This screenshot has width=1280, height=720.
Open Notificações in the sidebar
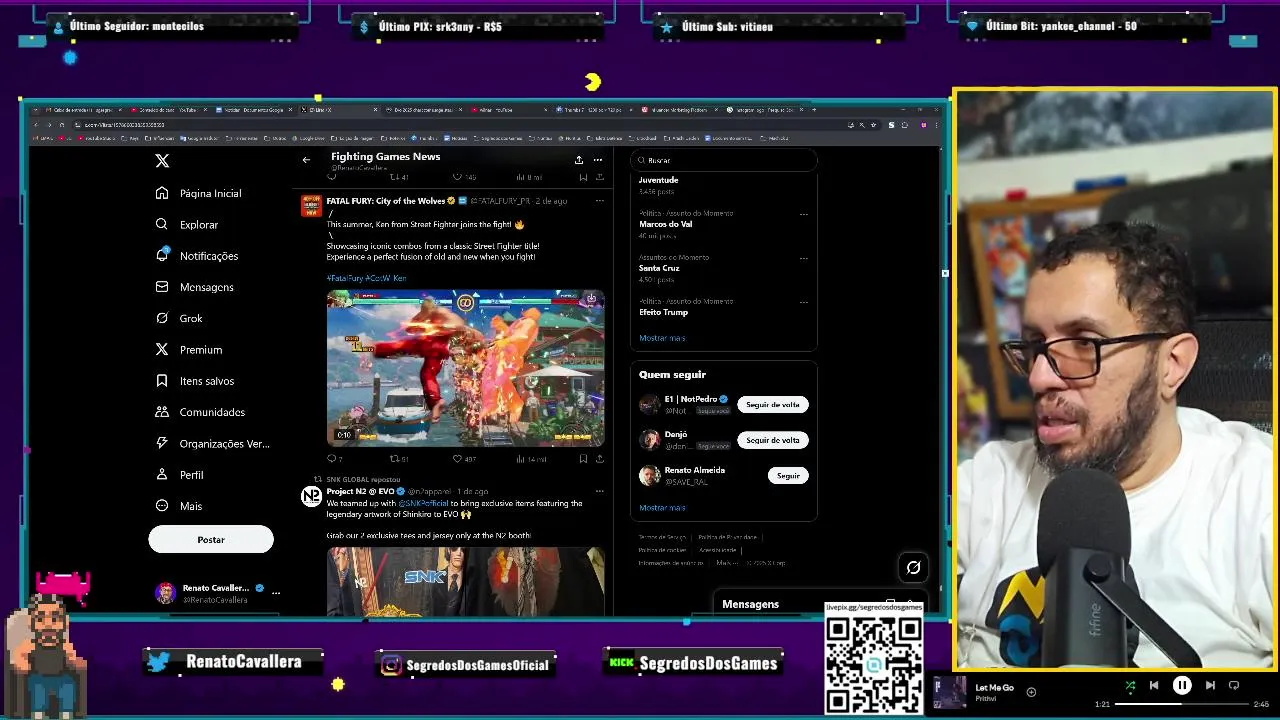[x=197, y=256]
